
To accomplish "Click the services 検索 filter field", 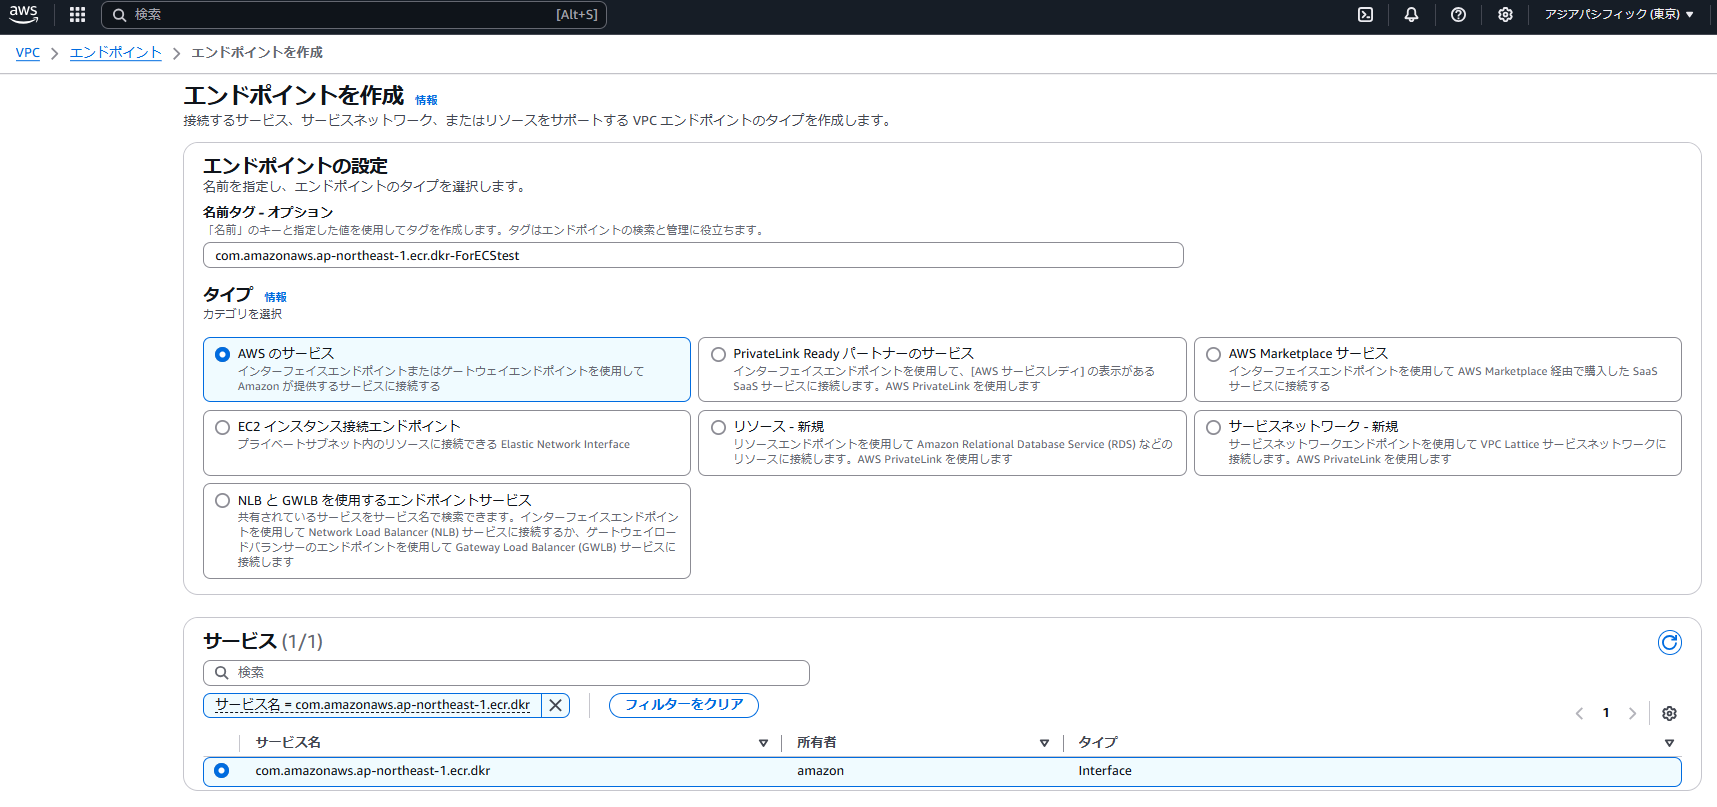I will pos(506,672).
